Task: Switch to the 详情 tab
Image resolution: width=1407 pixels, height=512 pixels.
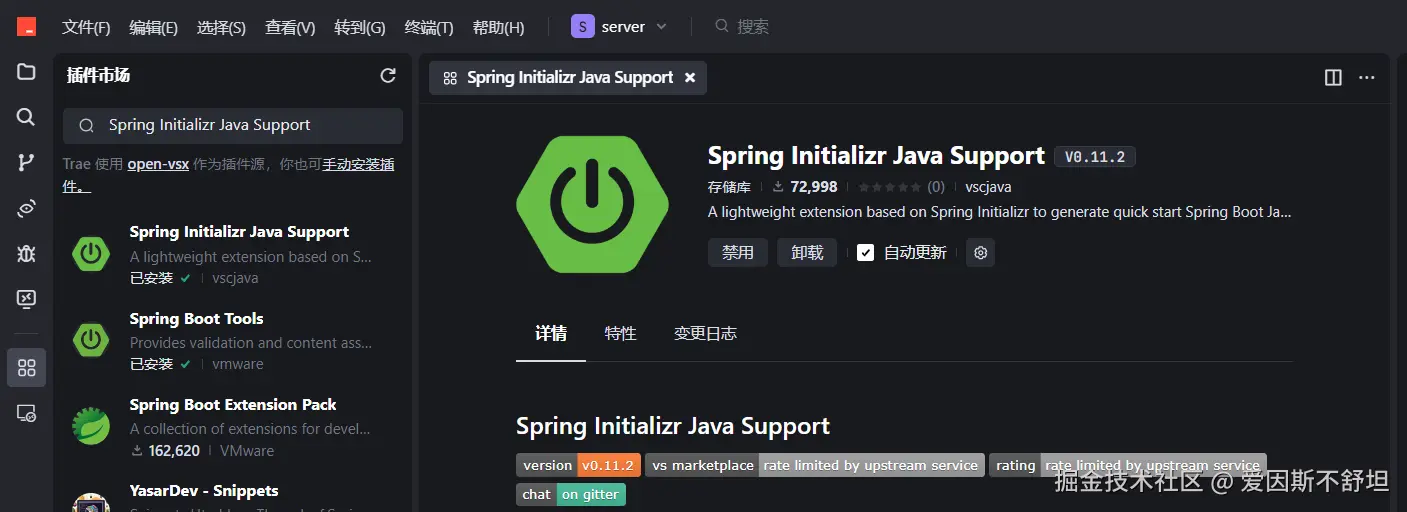Action: [x=551, y=333]
